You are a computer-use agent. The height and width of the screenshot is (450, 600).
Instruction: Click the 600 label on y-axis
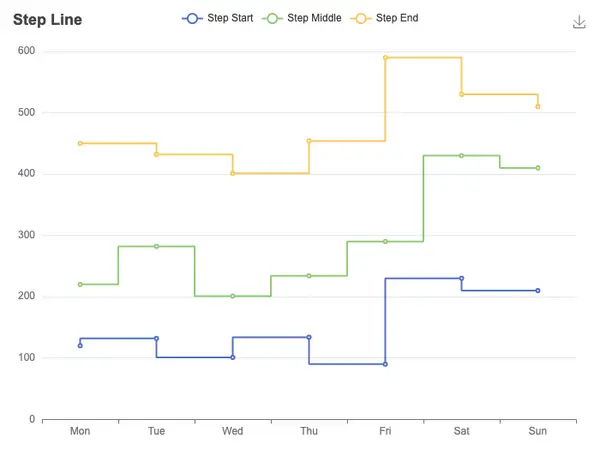pyautogui.click(x=26, y=51)
